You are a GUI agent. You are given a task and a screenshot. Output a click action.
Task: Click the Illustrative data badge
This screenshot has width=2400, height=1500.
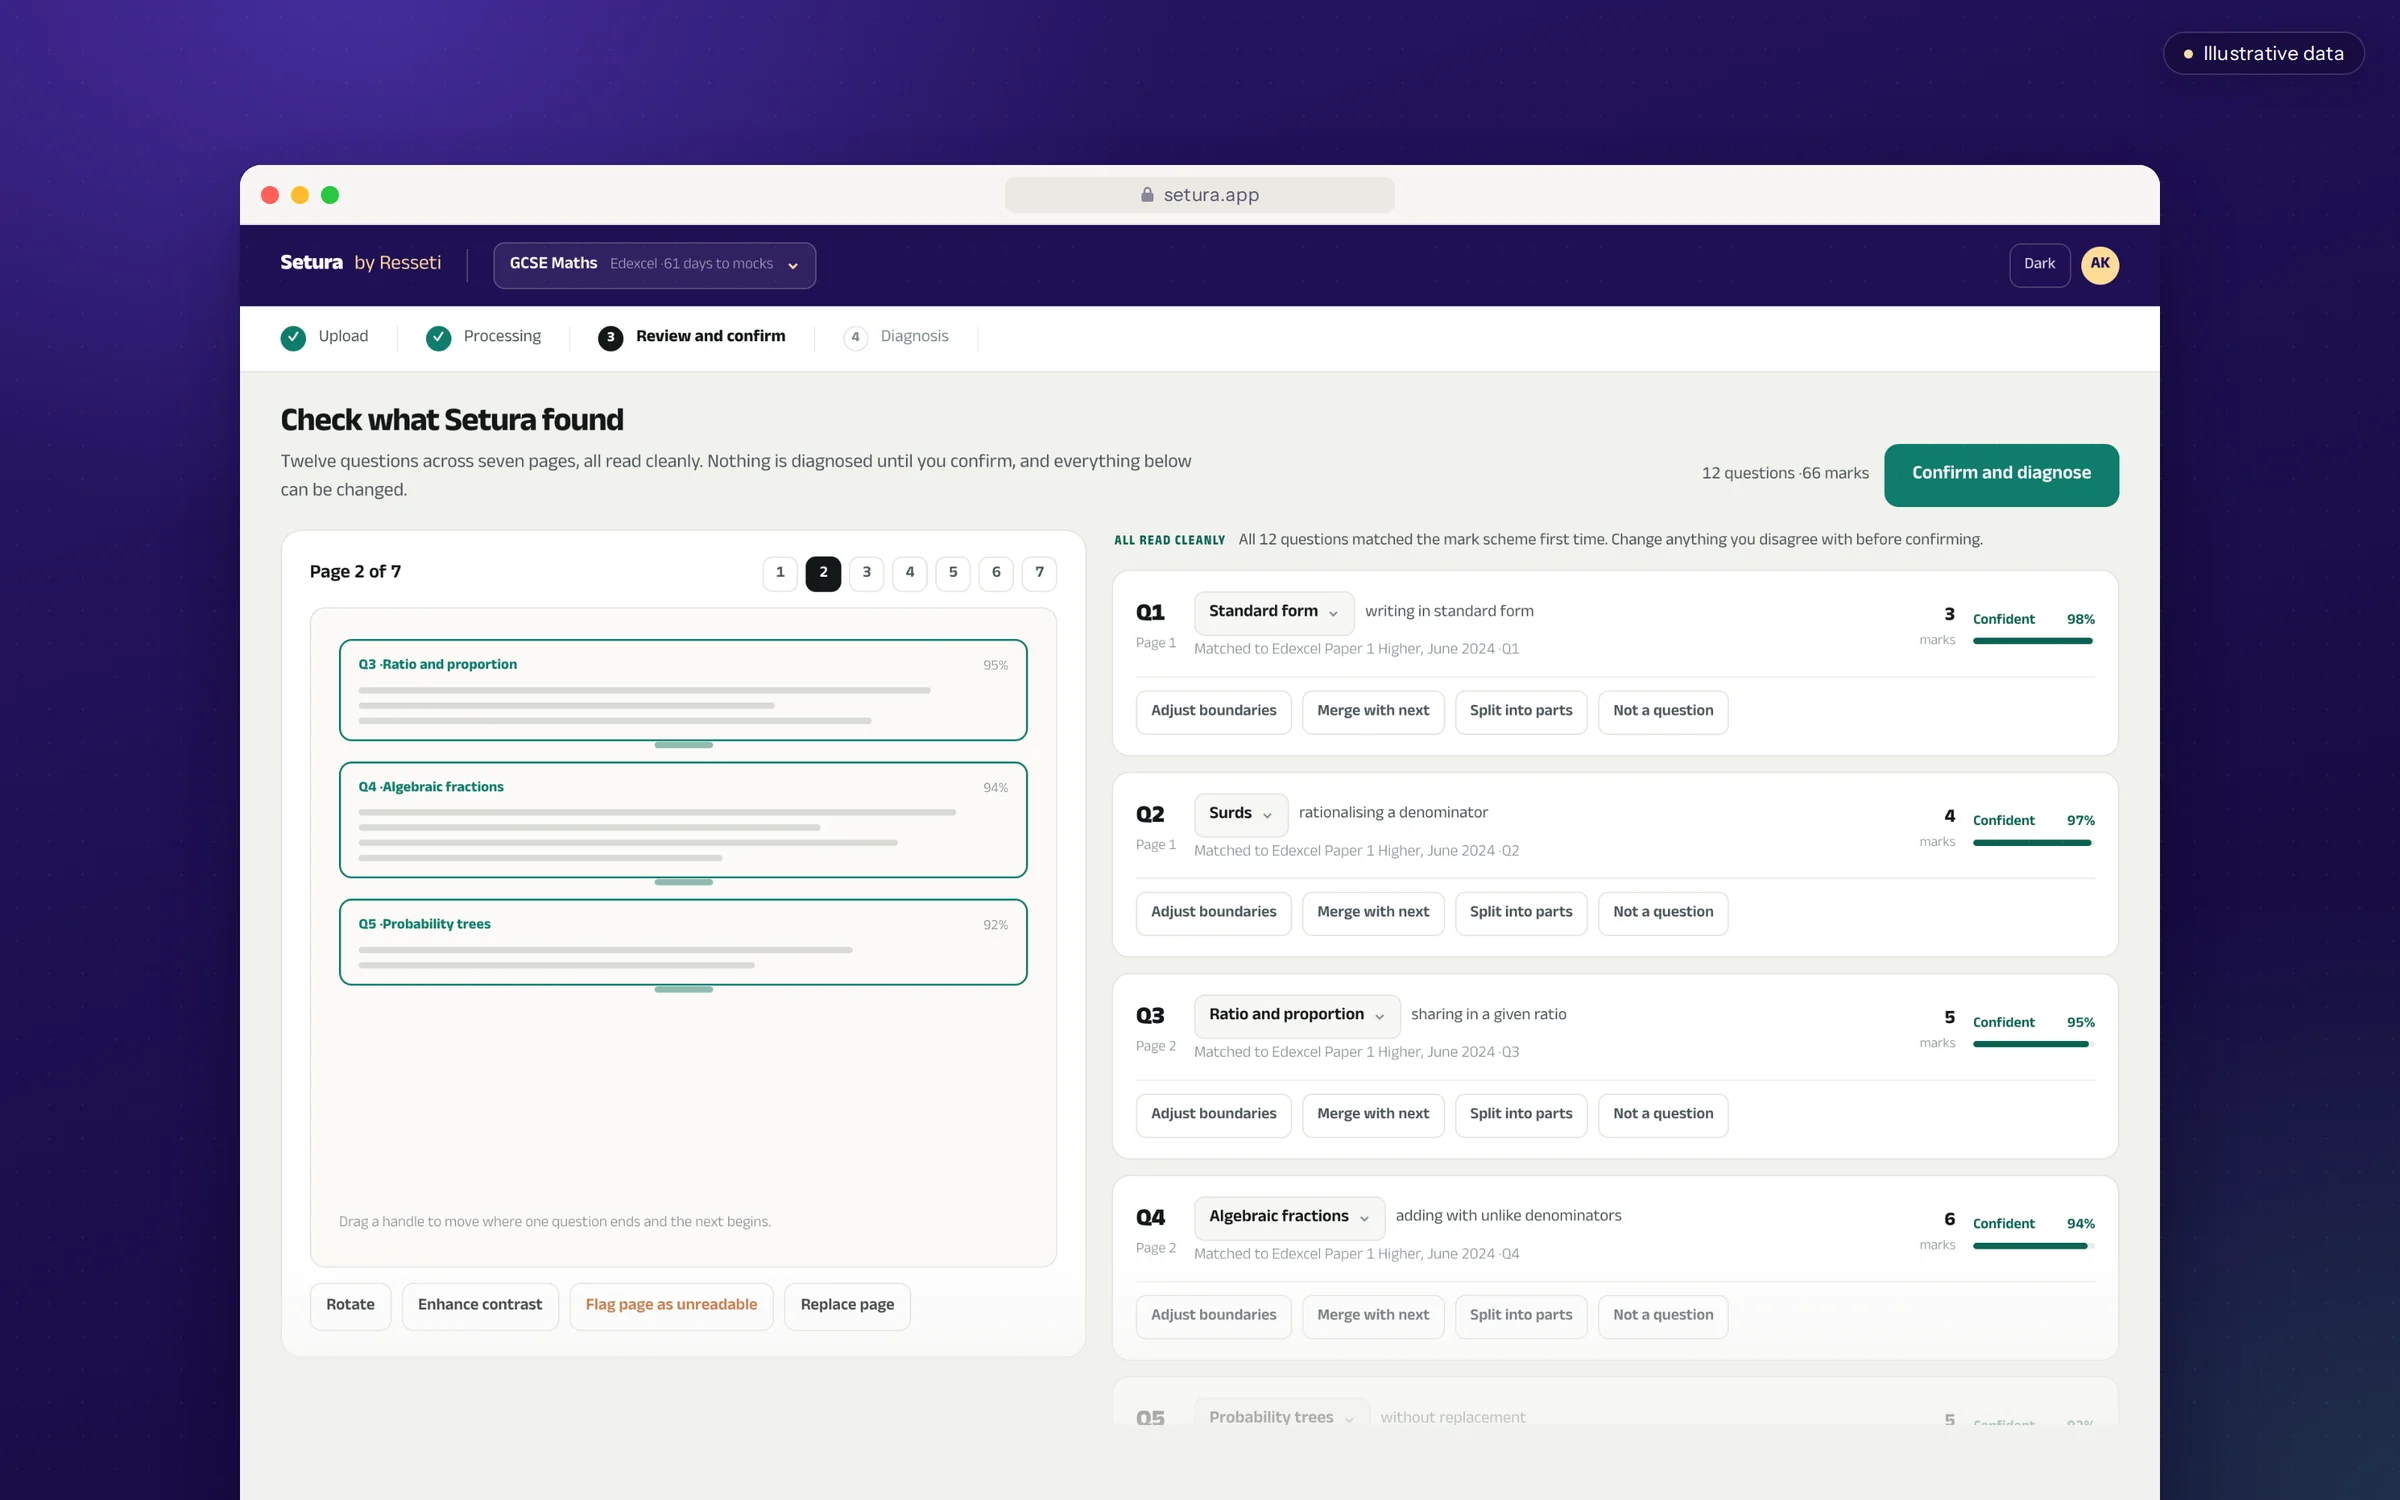2263,54
